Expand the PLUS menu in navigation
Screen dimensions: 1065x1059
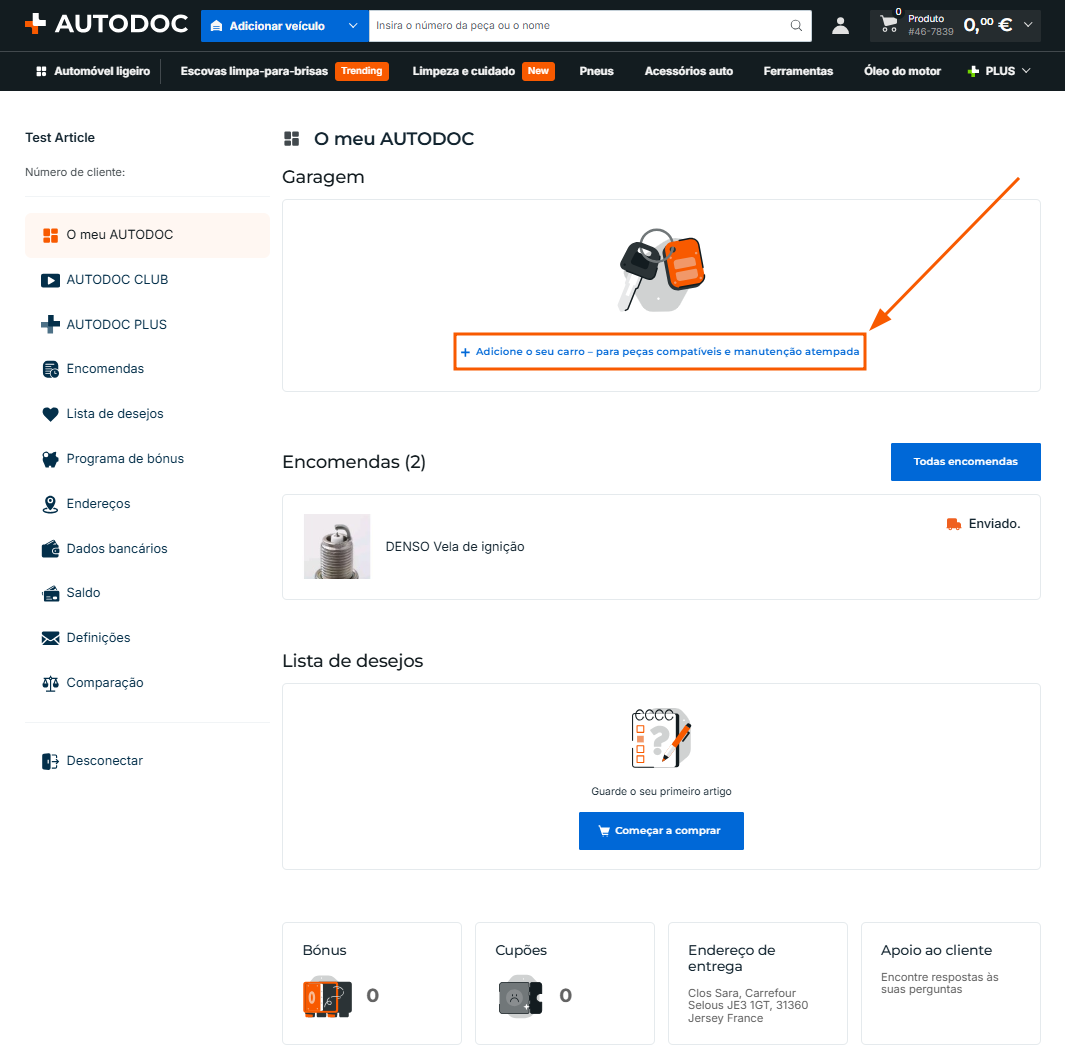999,71
